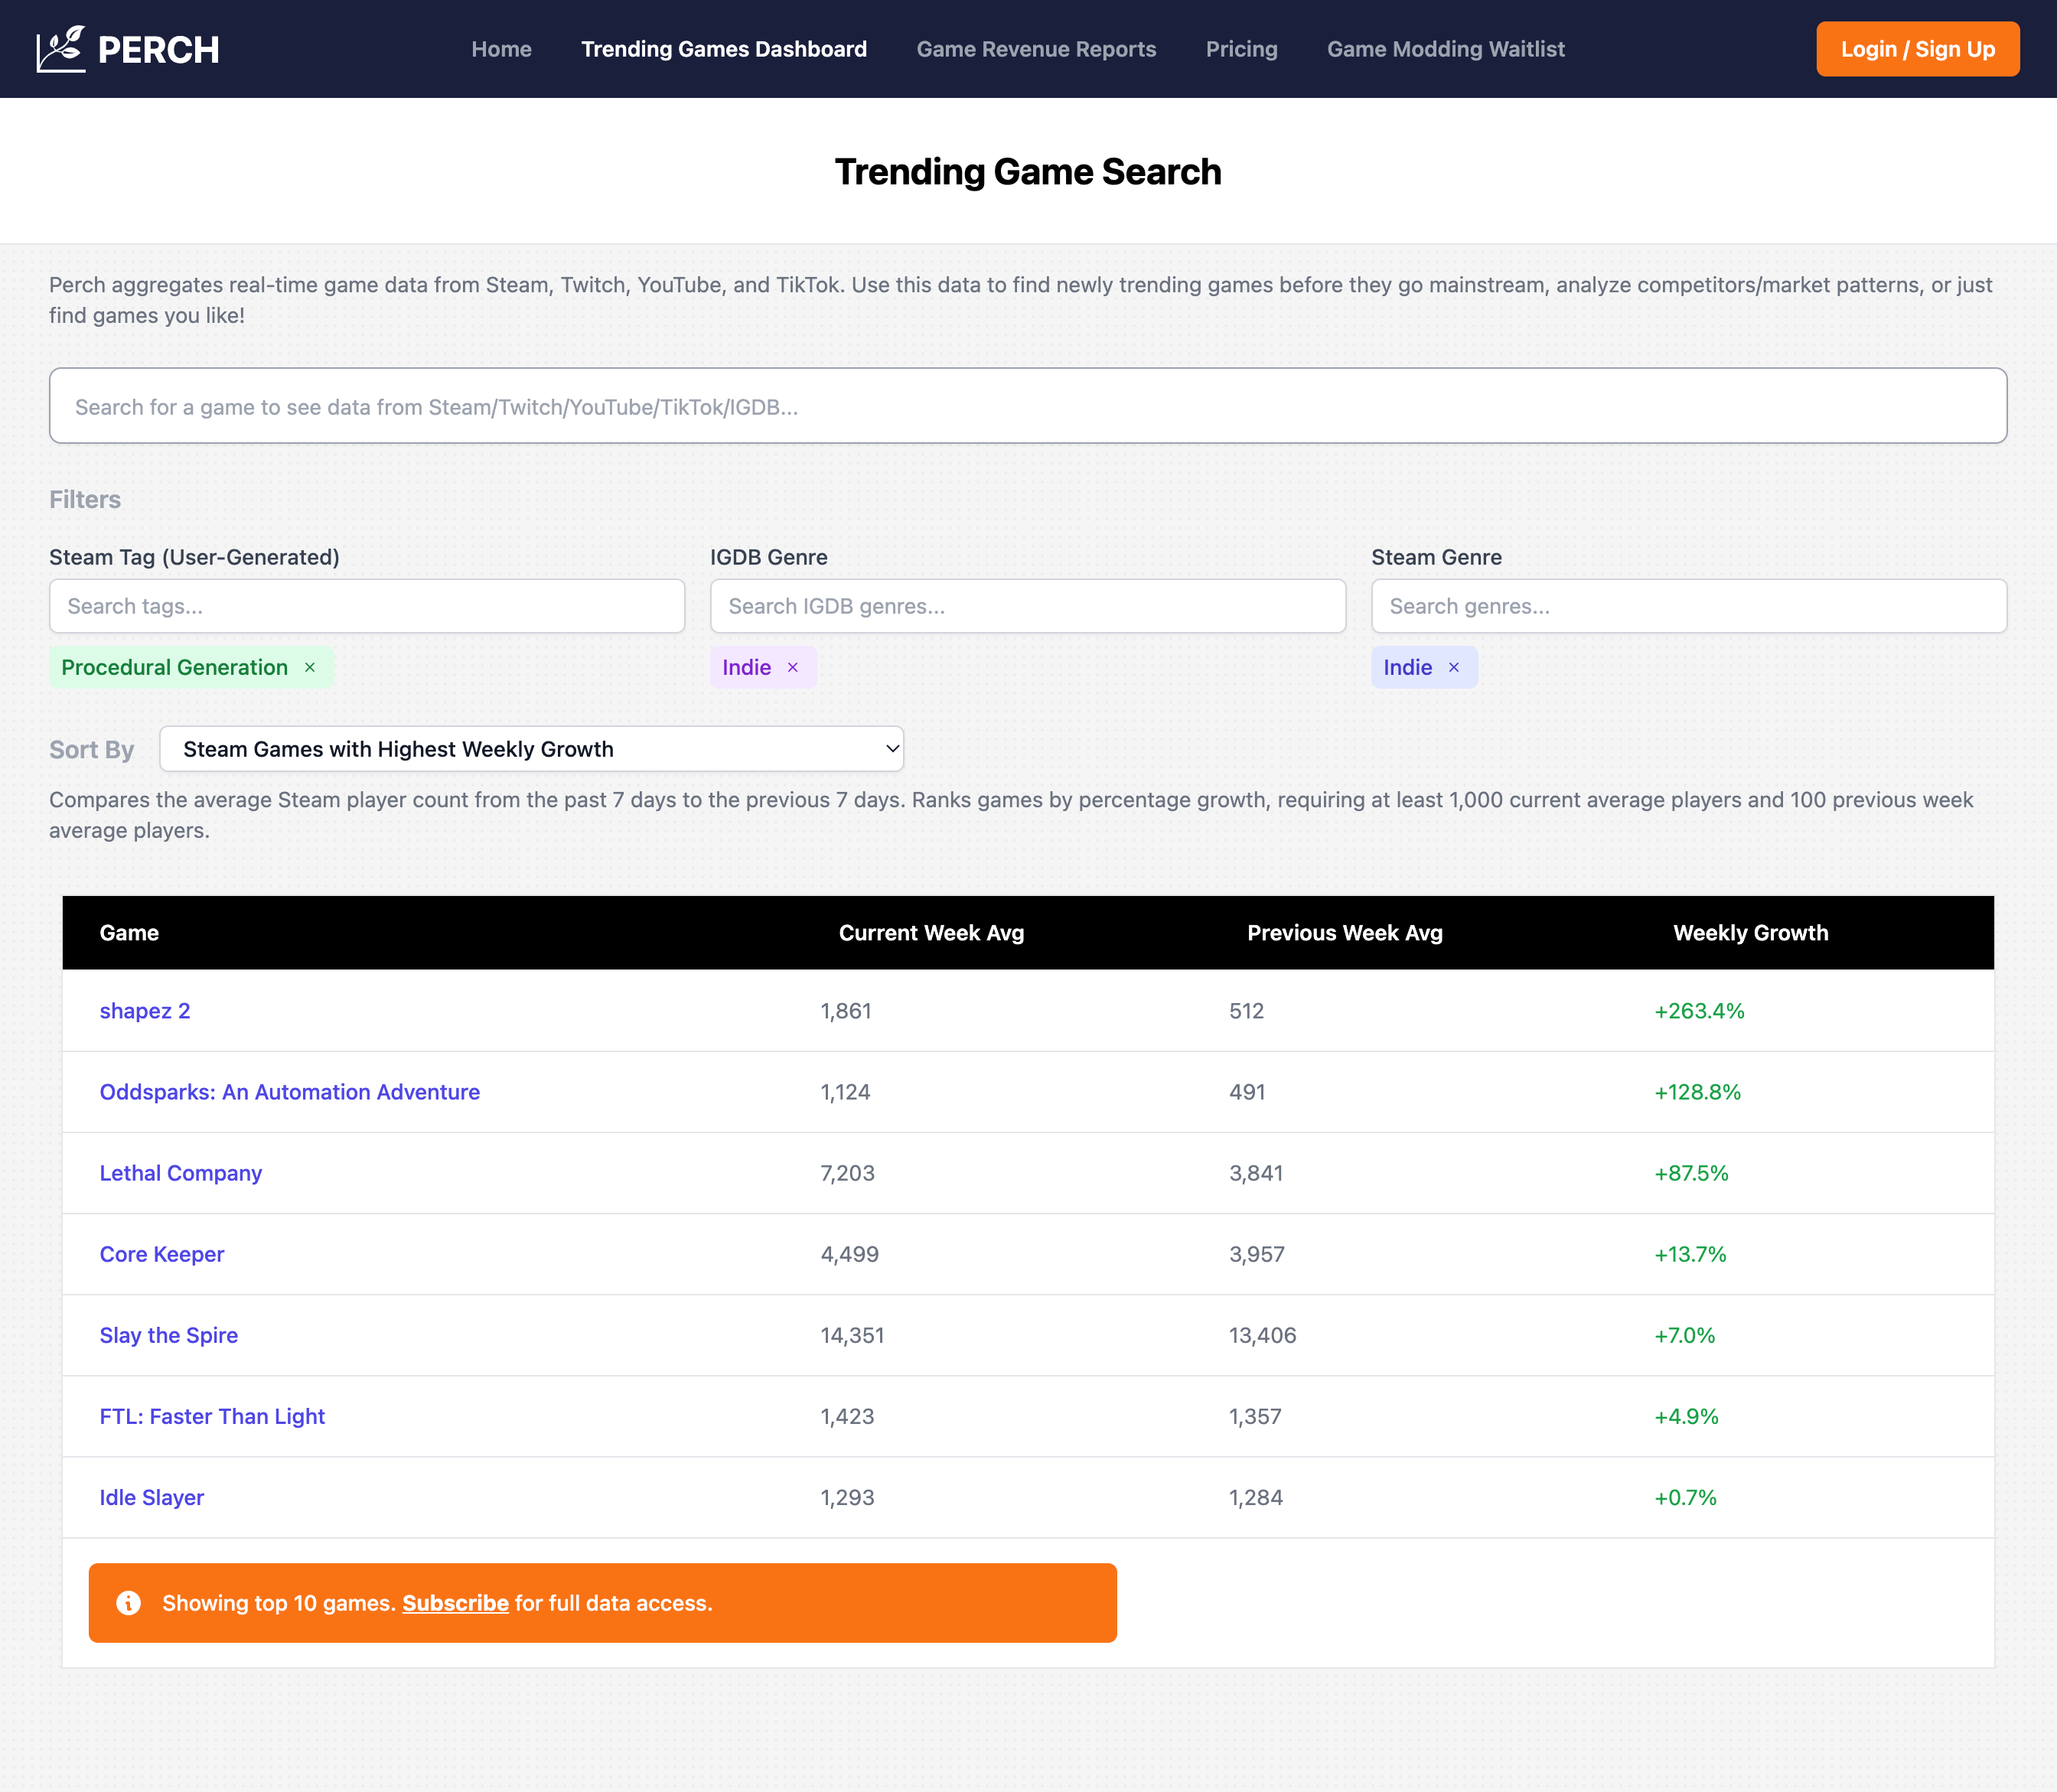The width and height of the screenshot is (2057, 1792).
Task: Click the +0.7% growth value
Action: pos(1685,1497)
